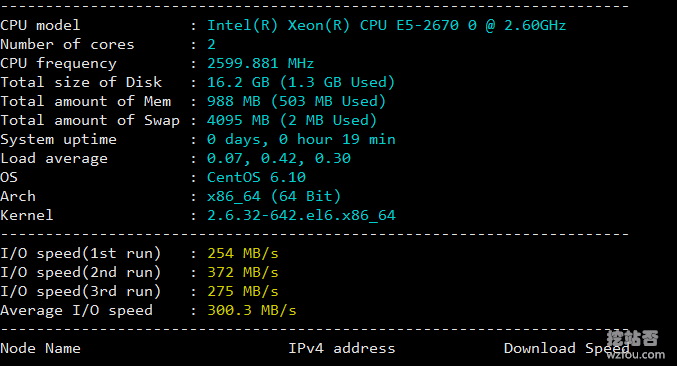Select the value x86_64 (64 Bit)
Screen dimensions: 677x366
click(274, 196)
